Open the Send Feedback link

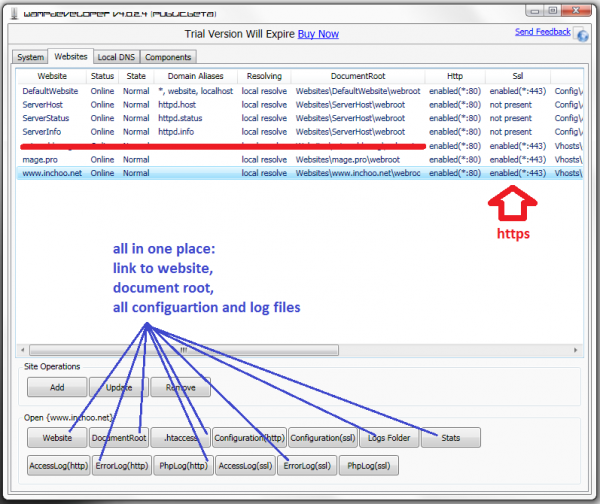(x=543, y=32)
